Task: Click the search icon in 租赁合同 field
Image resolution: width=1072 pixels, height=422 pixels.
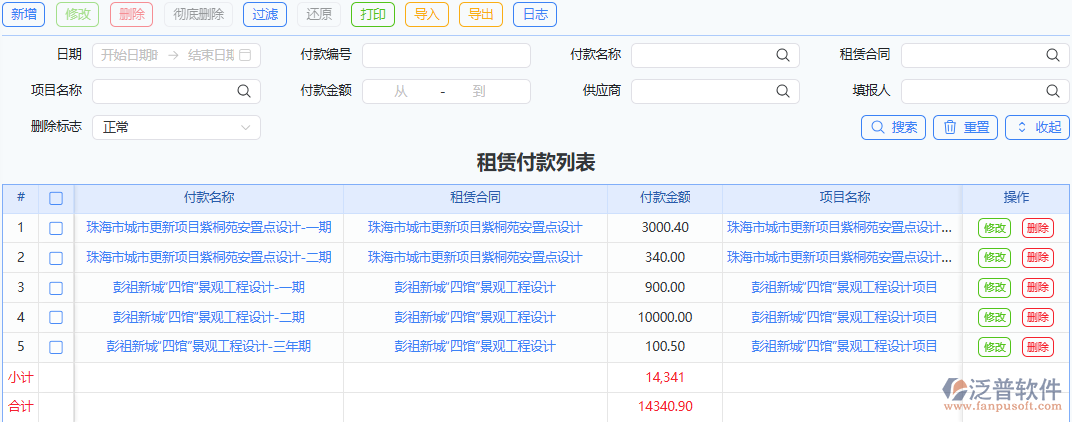Action: [1053, 55]
